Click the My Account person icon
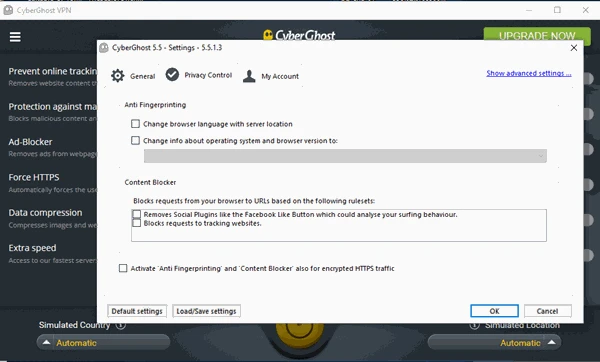Screen dimensions: 600x362 tap(249, 76)
